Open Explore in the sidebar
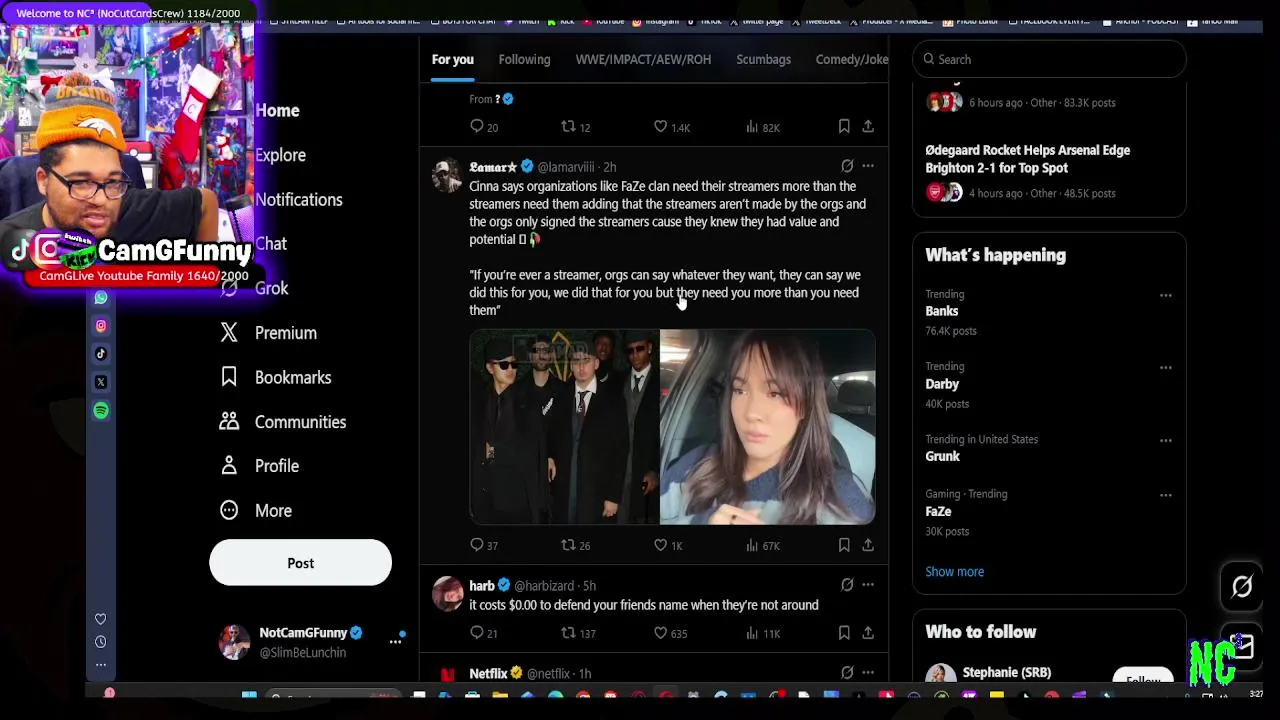The height and width of the screenshot is (720, 1280). pos(280,155)
